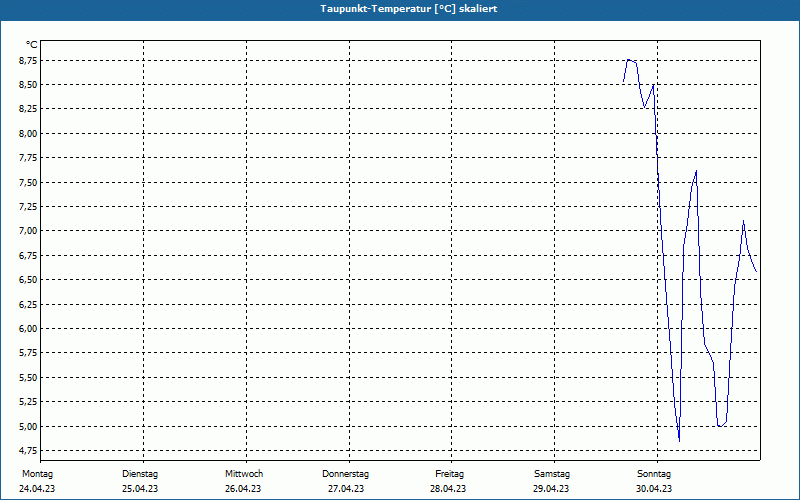800x500 pixels.
Task: Click the date 24.04.23
Action: (37, 489)
